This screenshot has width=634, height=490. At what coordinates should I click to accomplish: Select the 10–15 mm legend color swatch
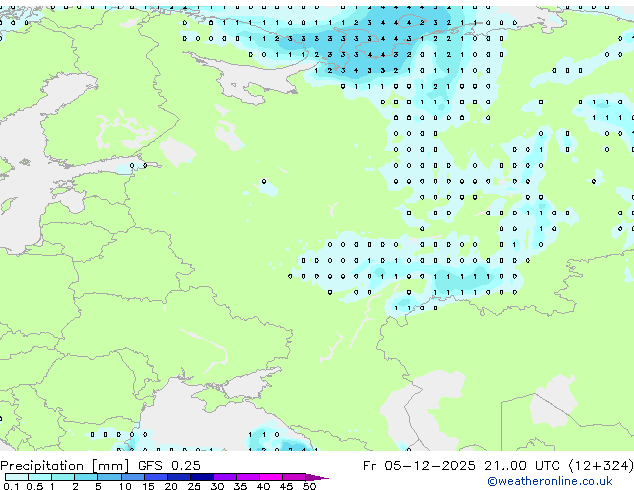(x=133, y=477)
